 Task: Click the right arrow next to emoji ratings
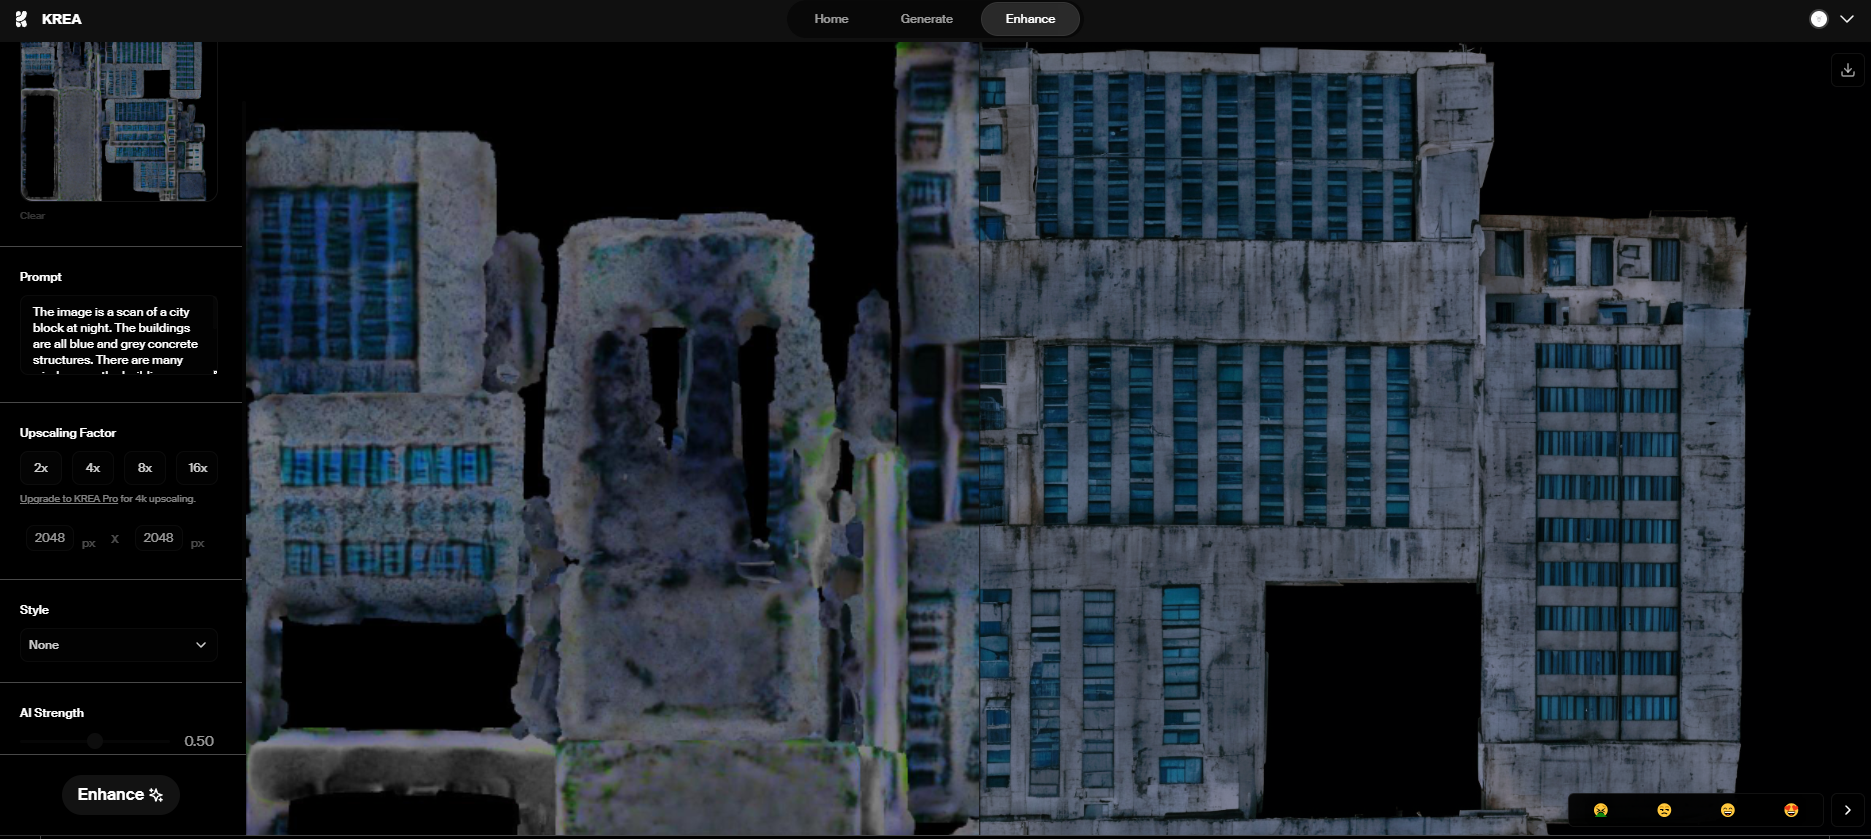1847,810
